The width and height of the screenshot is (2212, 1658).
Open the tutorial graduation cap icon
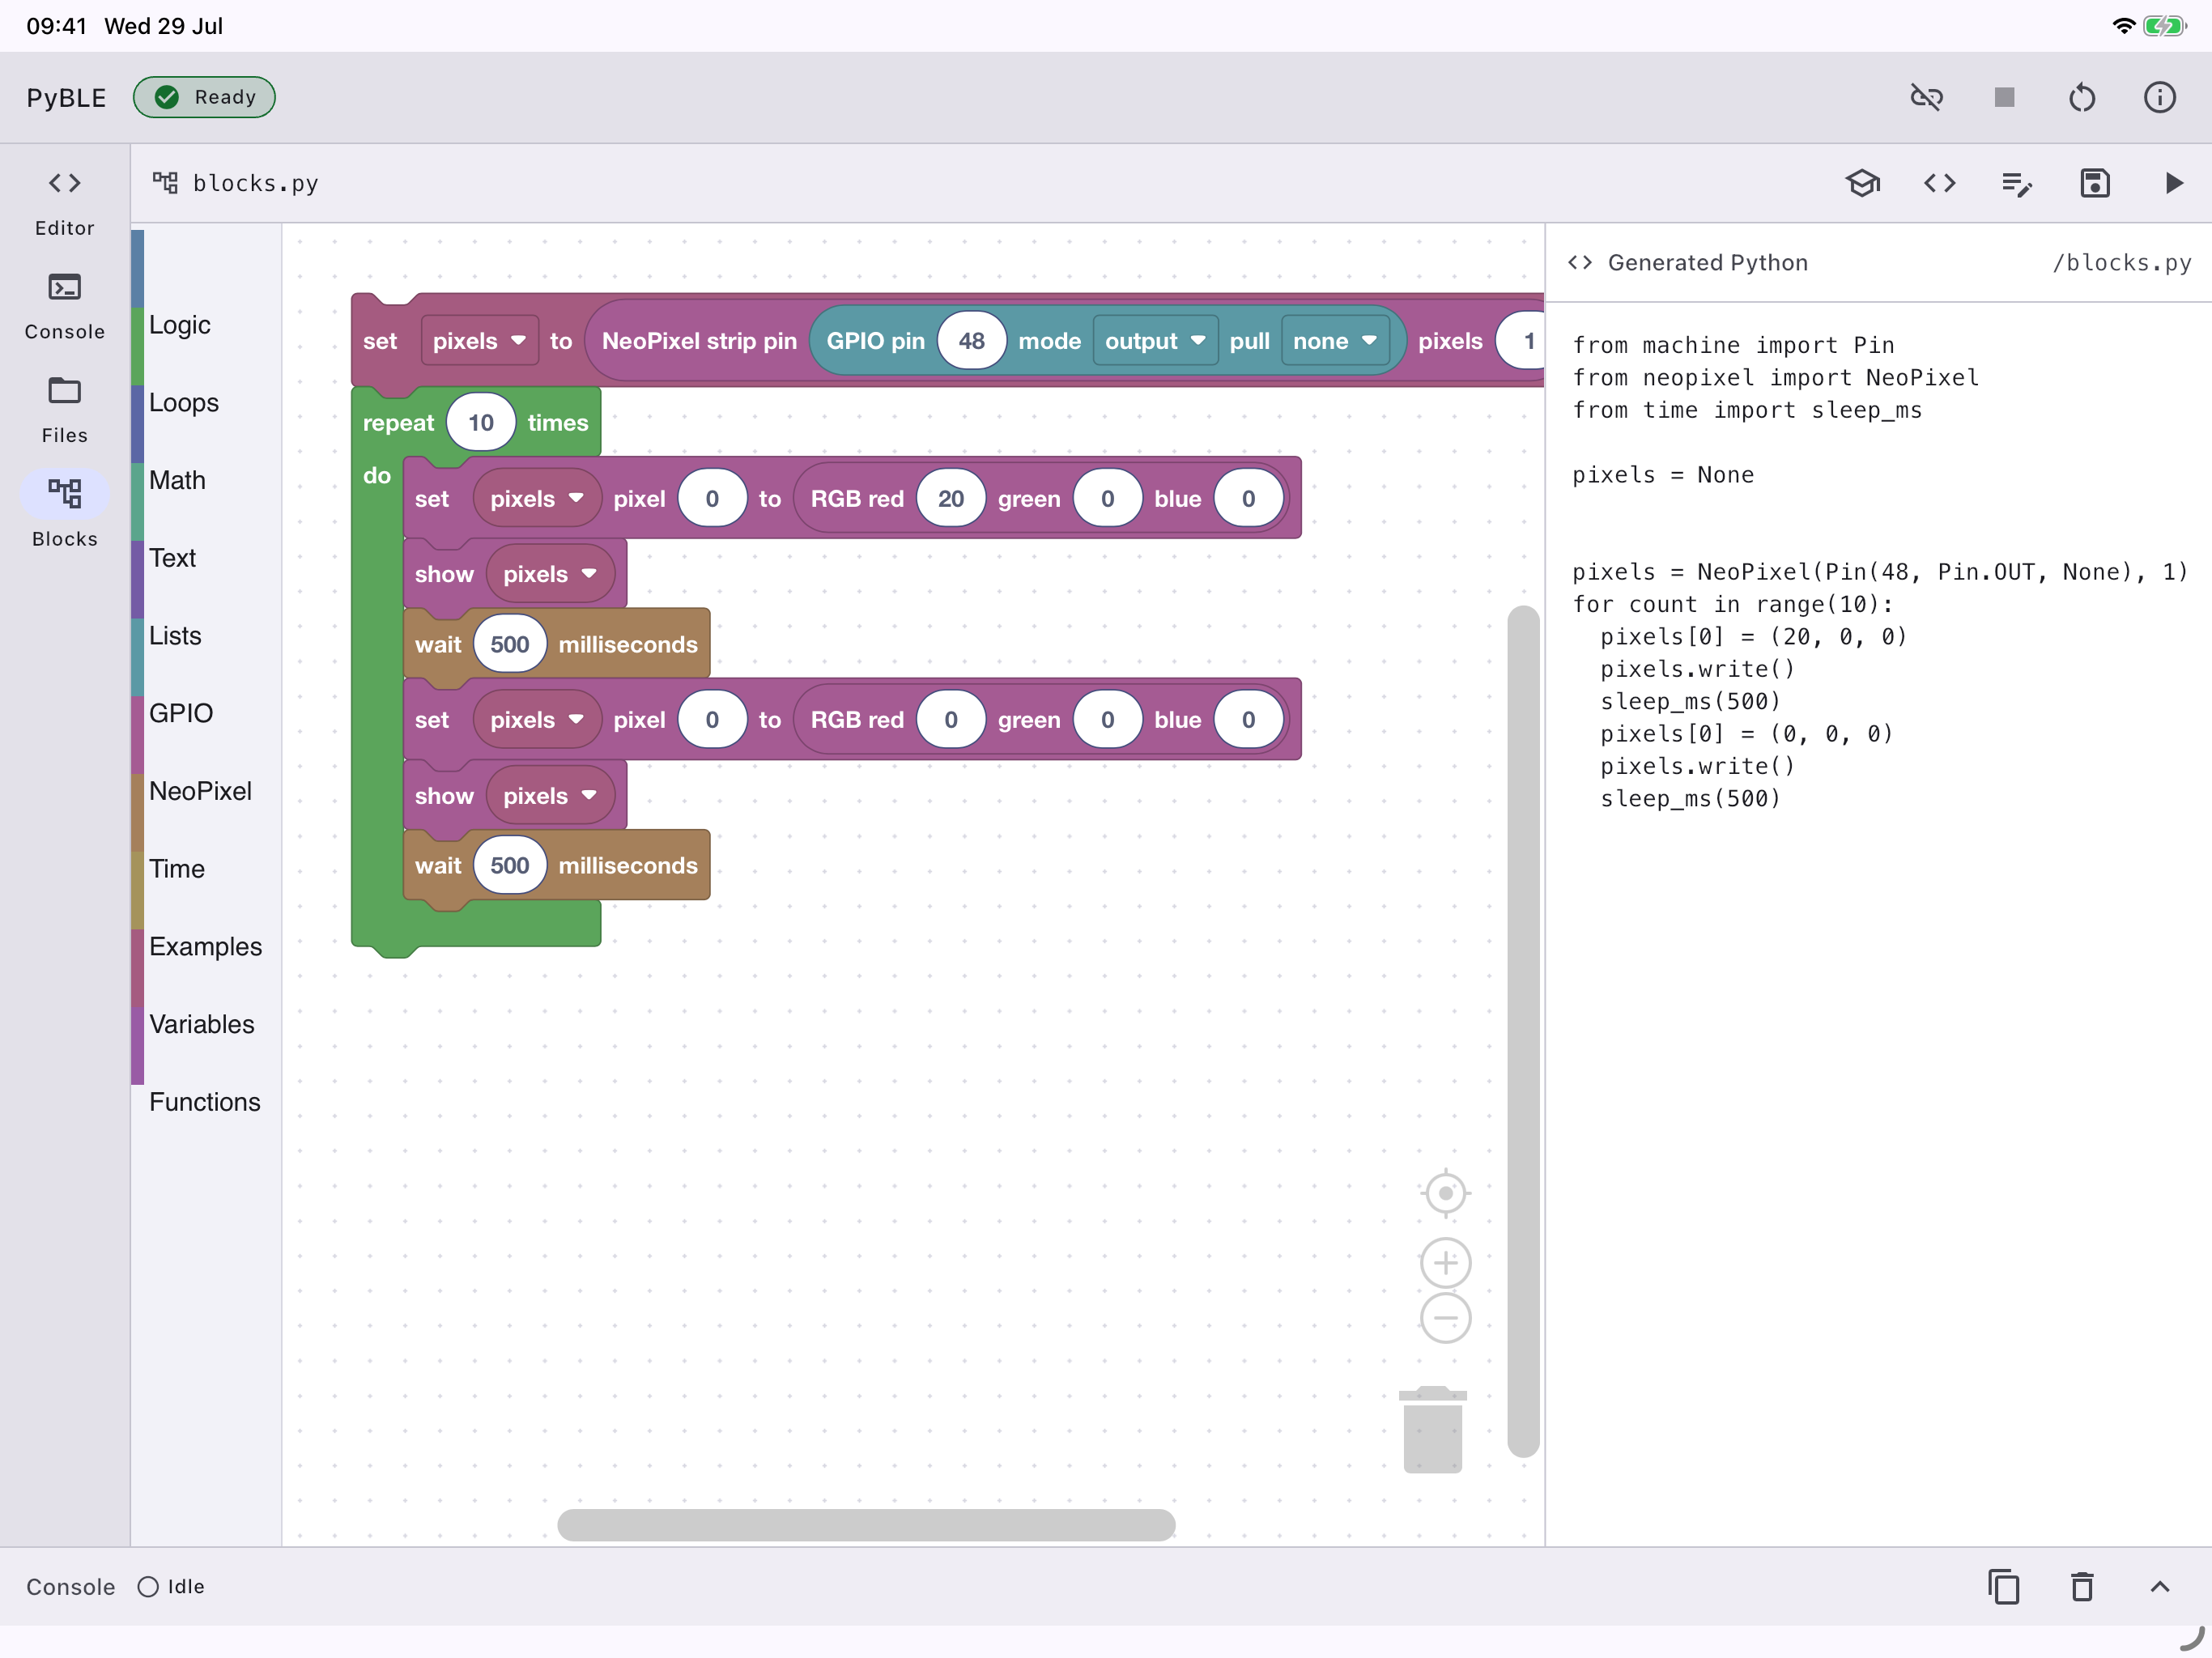coord(1862,183)
